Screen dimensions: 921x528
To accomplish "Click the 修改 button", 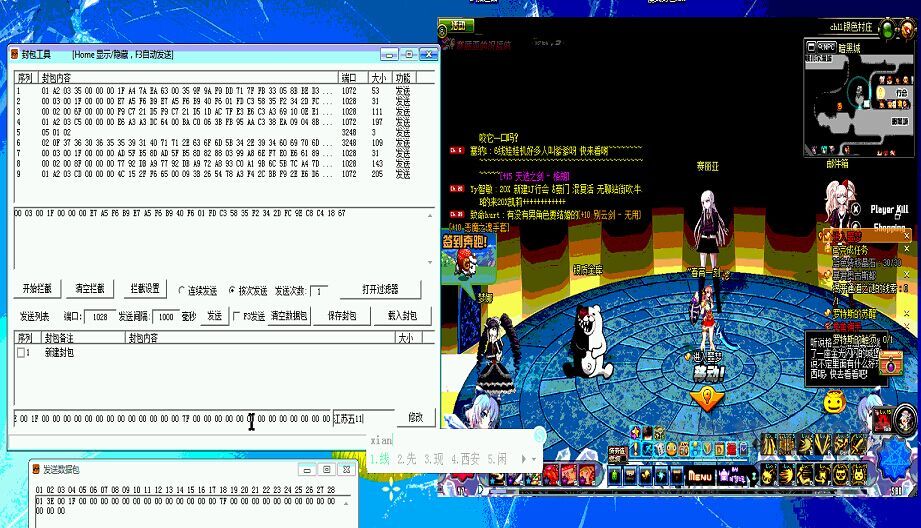I will pyautogui.click(x=415, y=417).
